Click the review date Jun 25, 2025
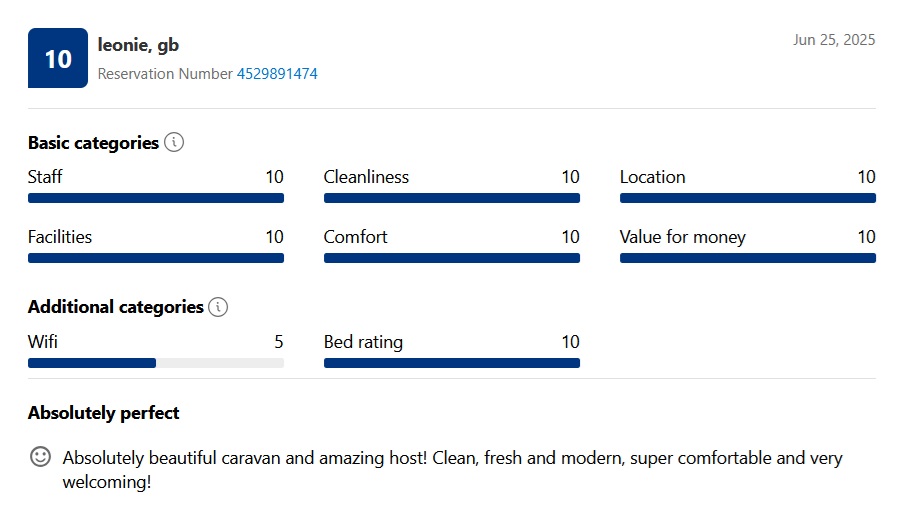The height and width of the screenshot is (507, 899). (834, 40)
